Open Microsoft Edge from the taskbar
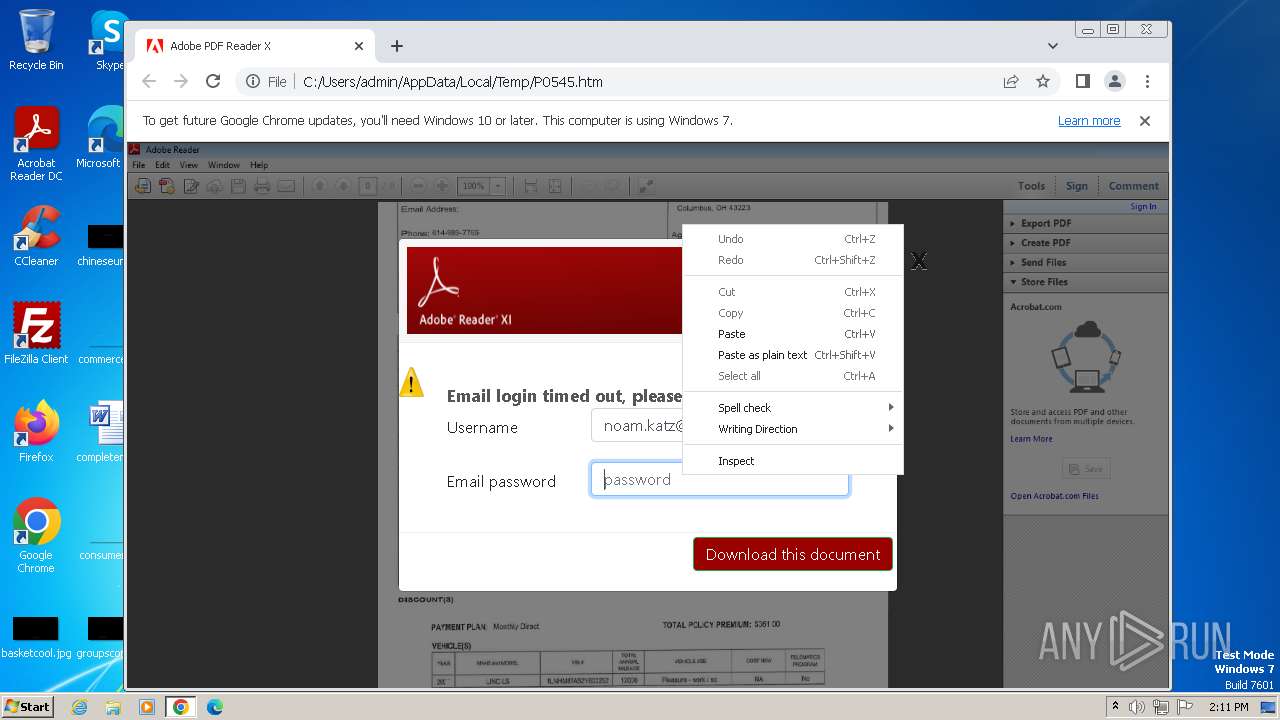Viewport: 1280px width, 720px height. [215, 707]
